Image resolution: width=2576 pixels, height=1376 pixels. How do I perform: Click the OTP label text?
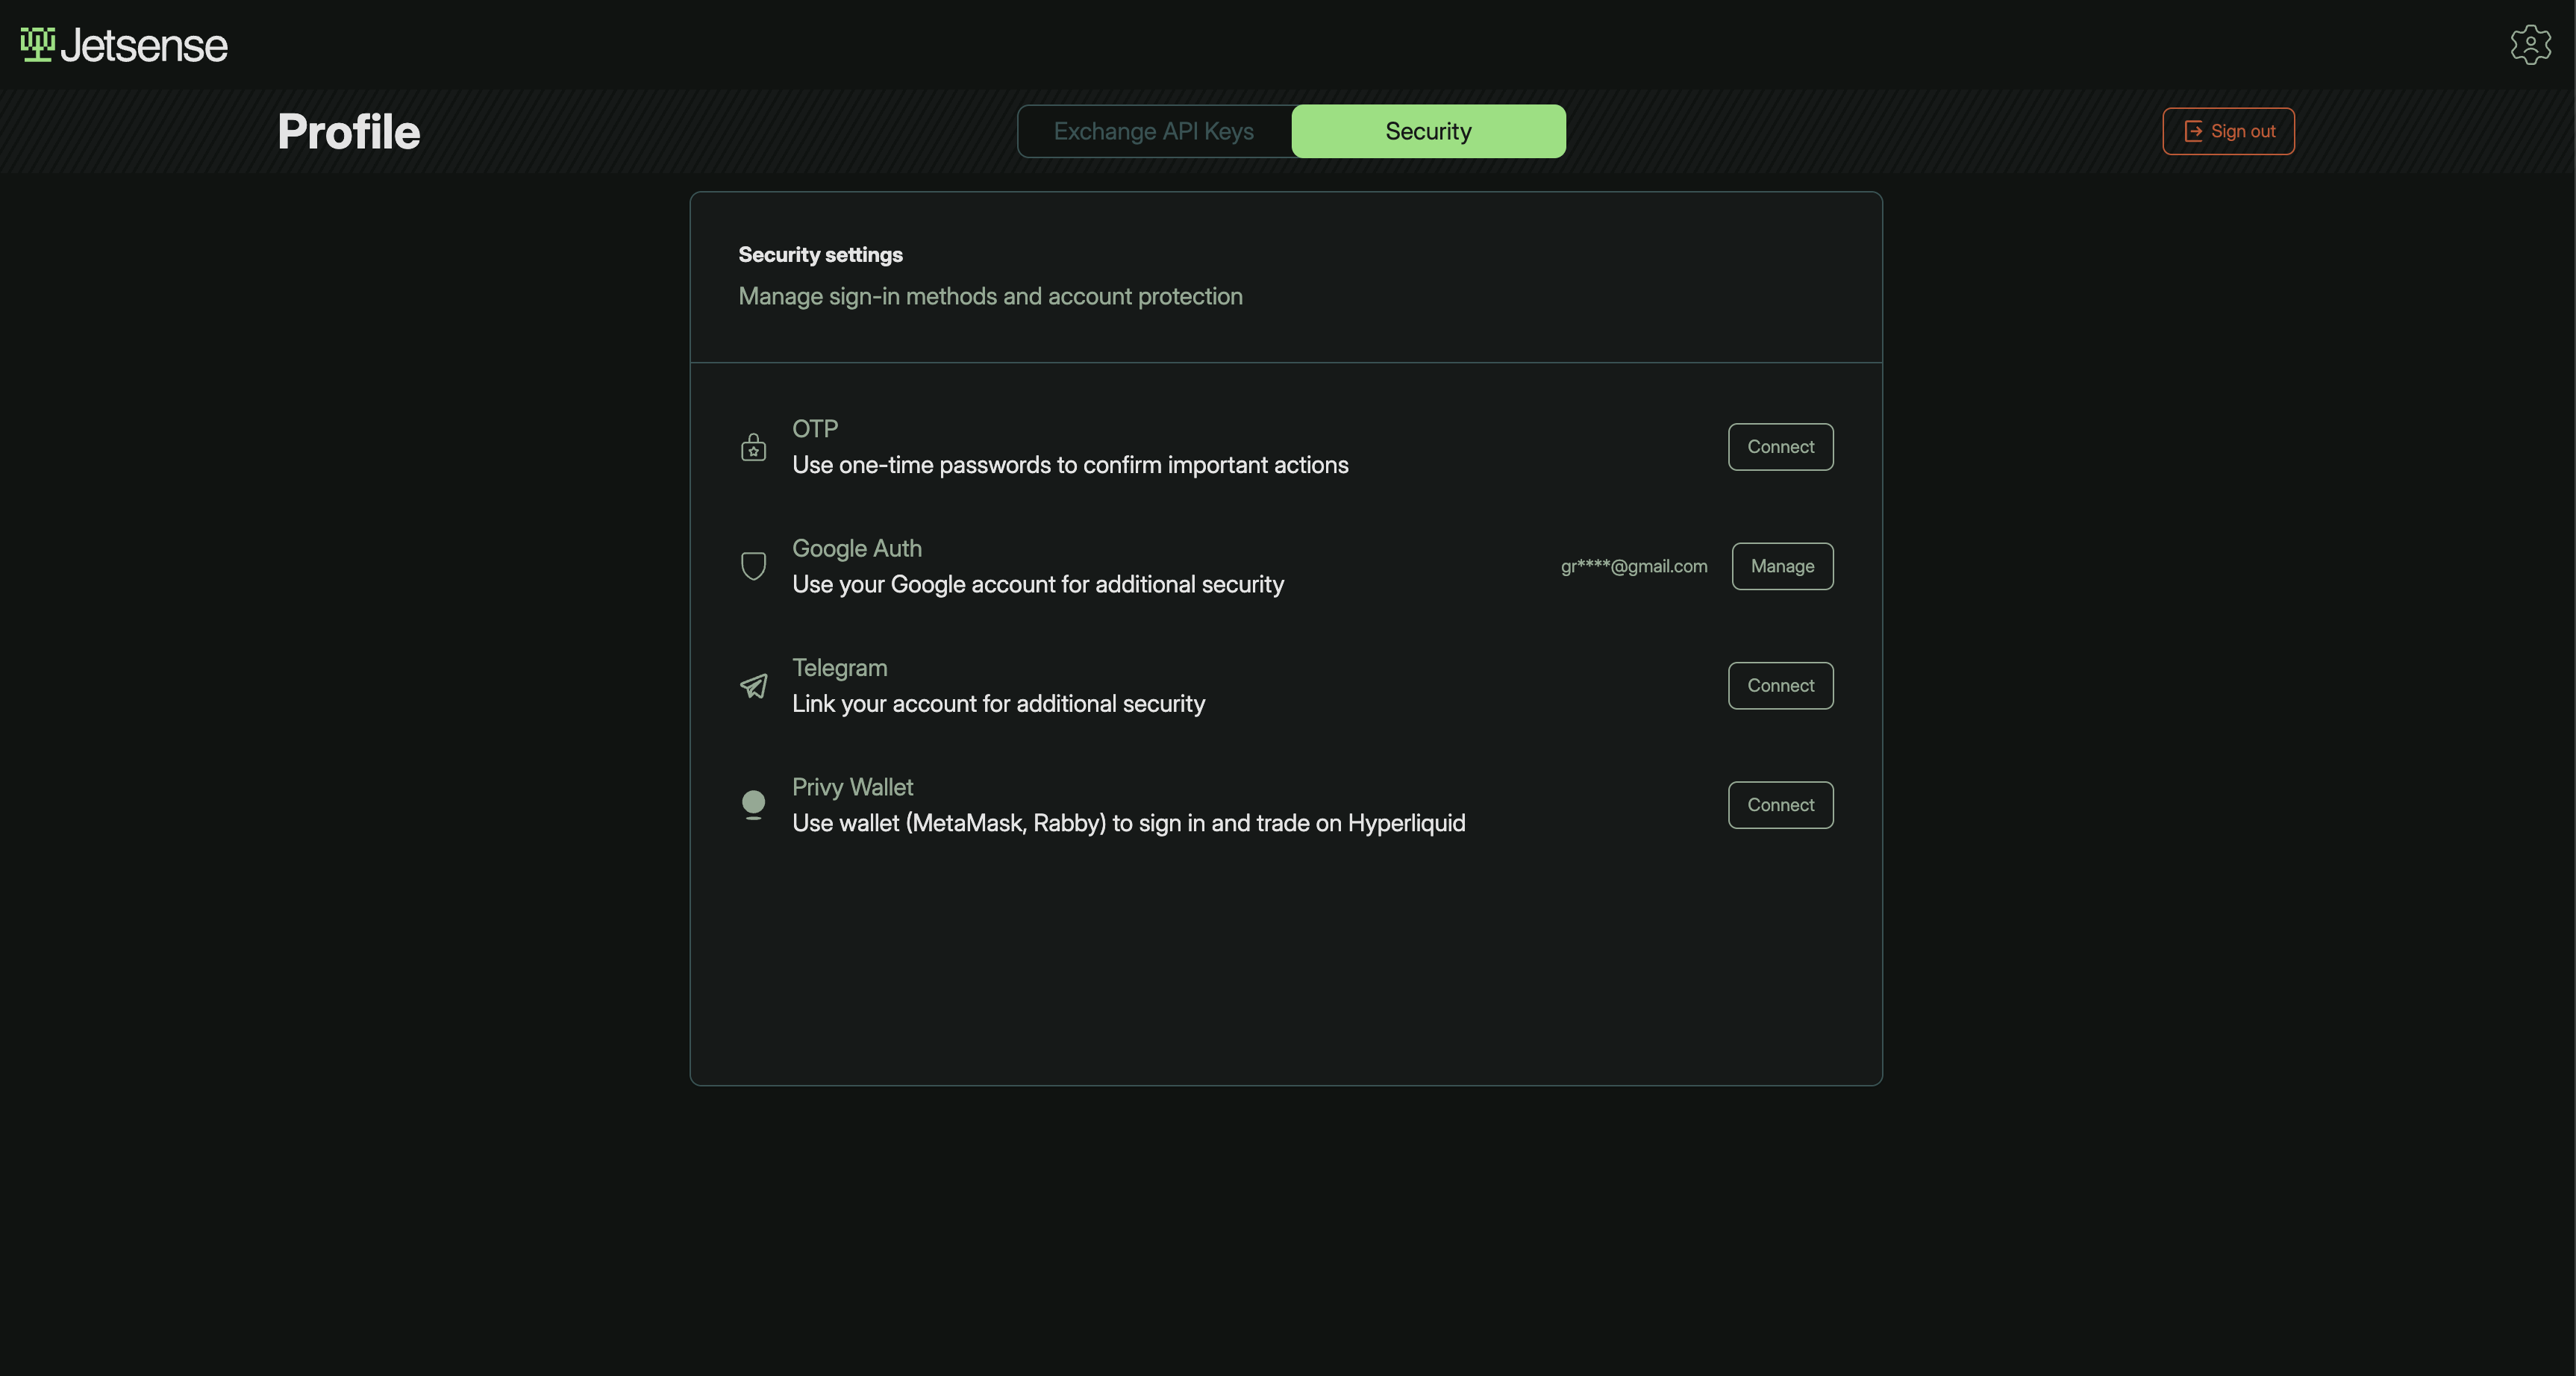click(815, 429)
